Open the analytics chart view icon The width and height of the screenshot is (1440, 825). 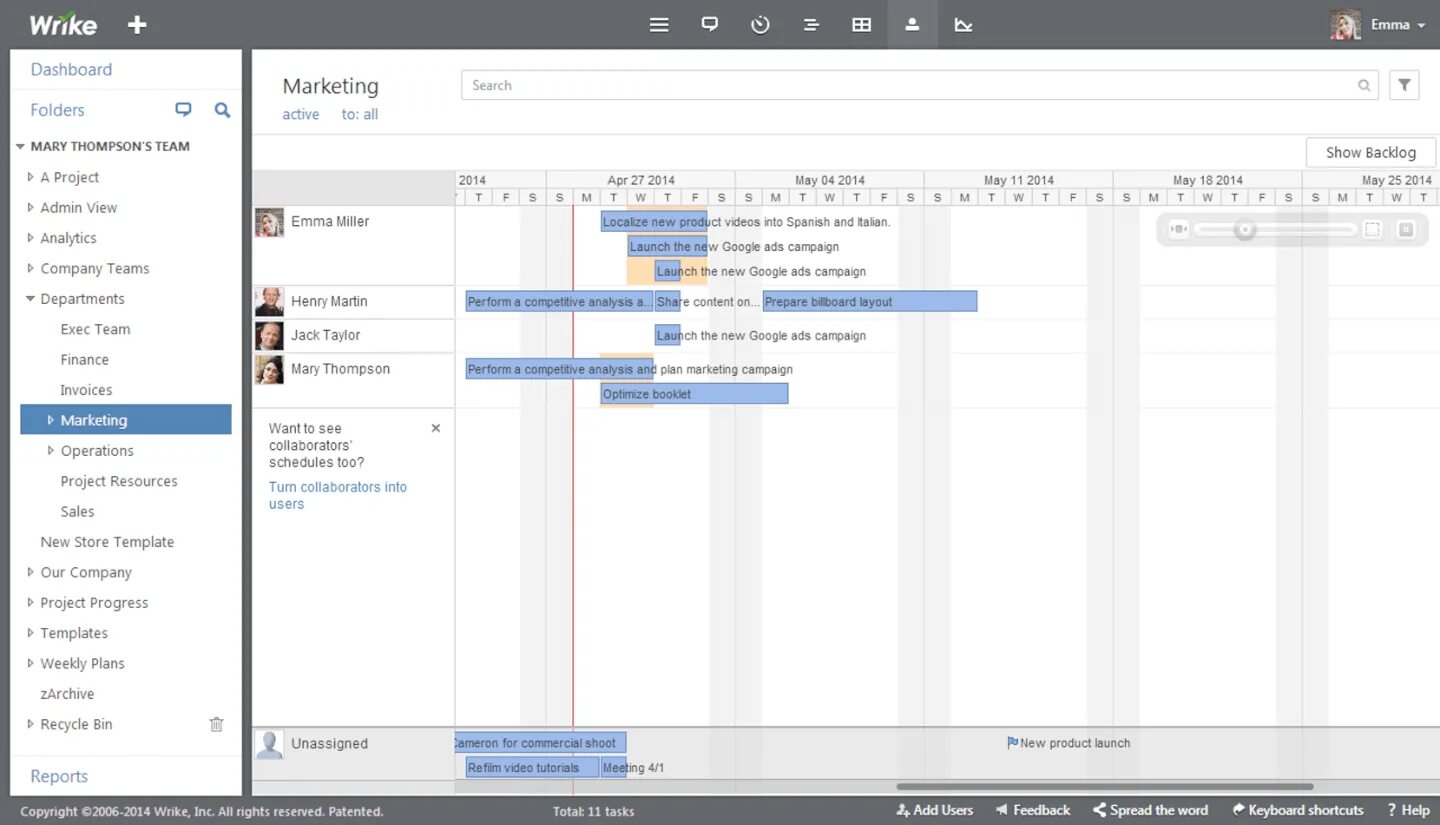pyautogui.click(x=963, y=25)
